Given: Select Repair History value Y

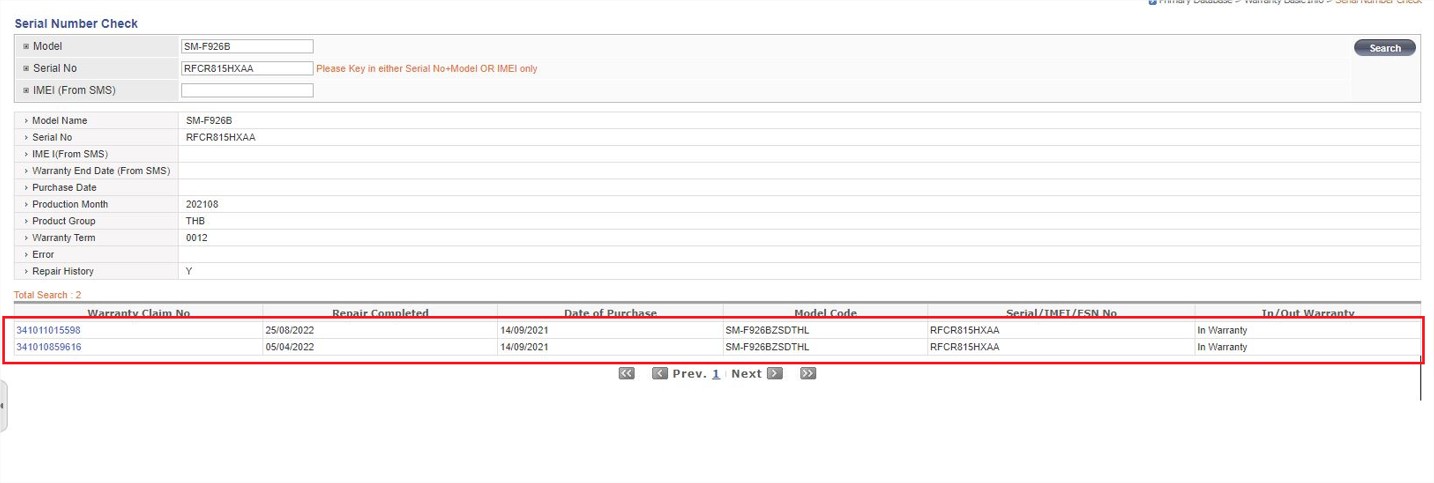Looking at the screenshot, I should [189, 271].
